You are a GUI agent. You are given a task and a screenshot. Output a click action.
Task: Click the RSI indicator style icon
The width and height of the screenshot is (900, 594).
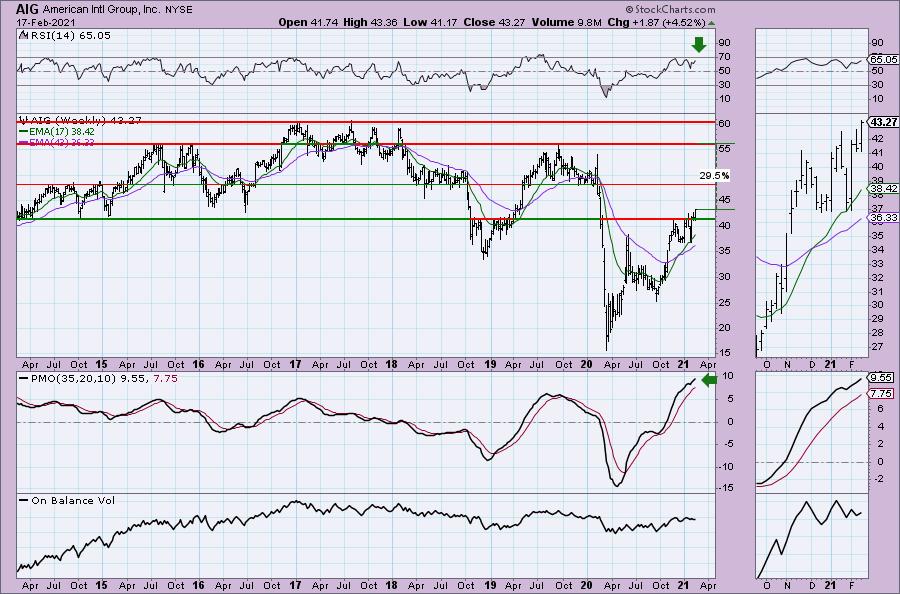pyautogui.click(x=22, y=36)
